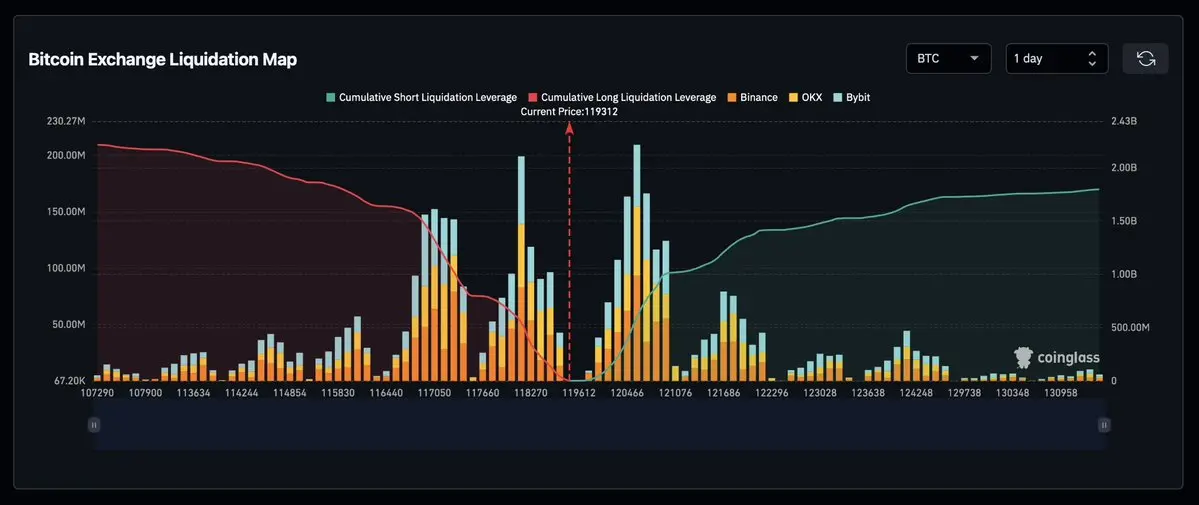
Task: Open the 1 day timeframe selector
Action: [1057, 58]
